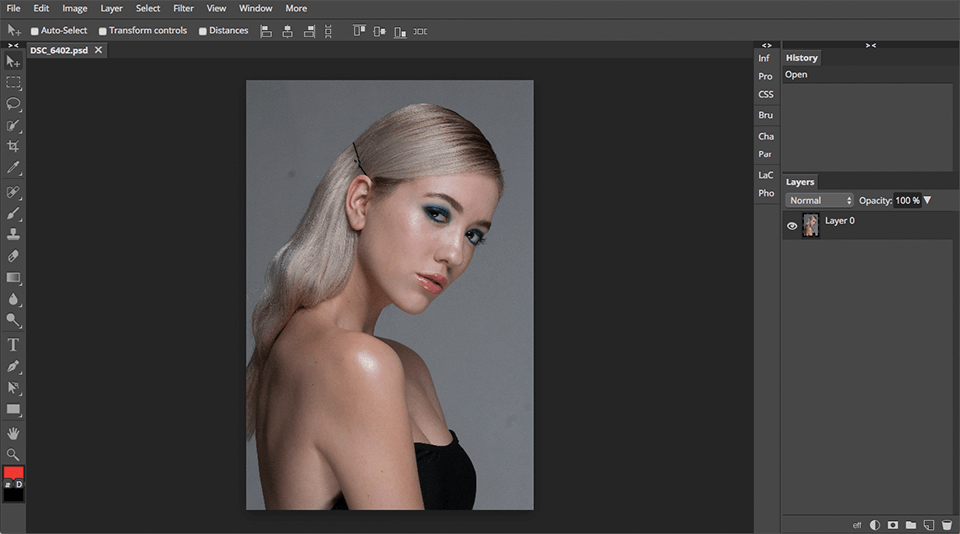This screenshot has width=960, height=534.
Task: Click the eff layer effects button
Action: [x=857, y=524]
